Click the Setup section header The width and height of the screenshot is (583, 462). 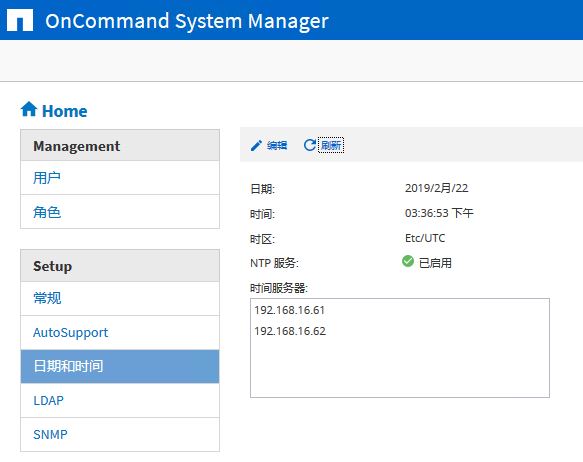tap(120, 266)
